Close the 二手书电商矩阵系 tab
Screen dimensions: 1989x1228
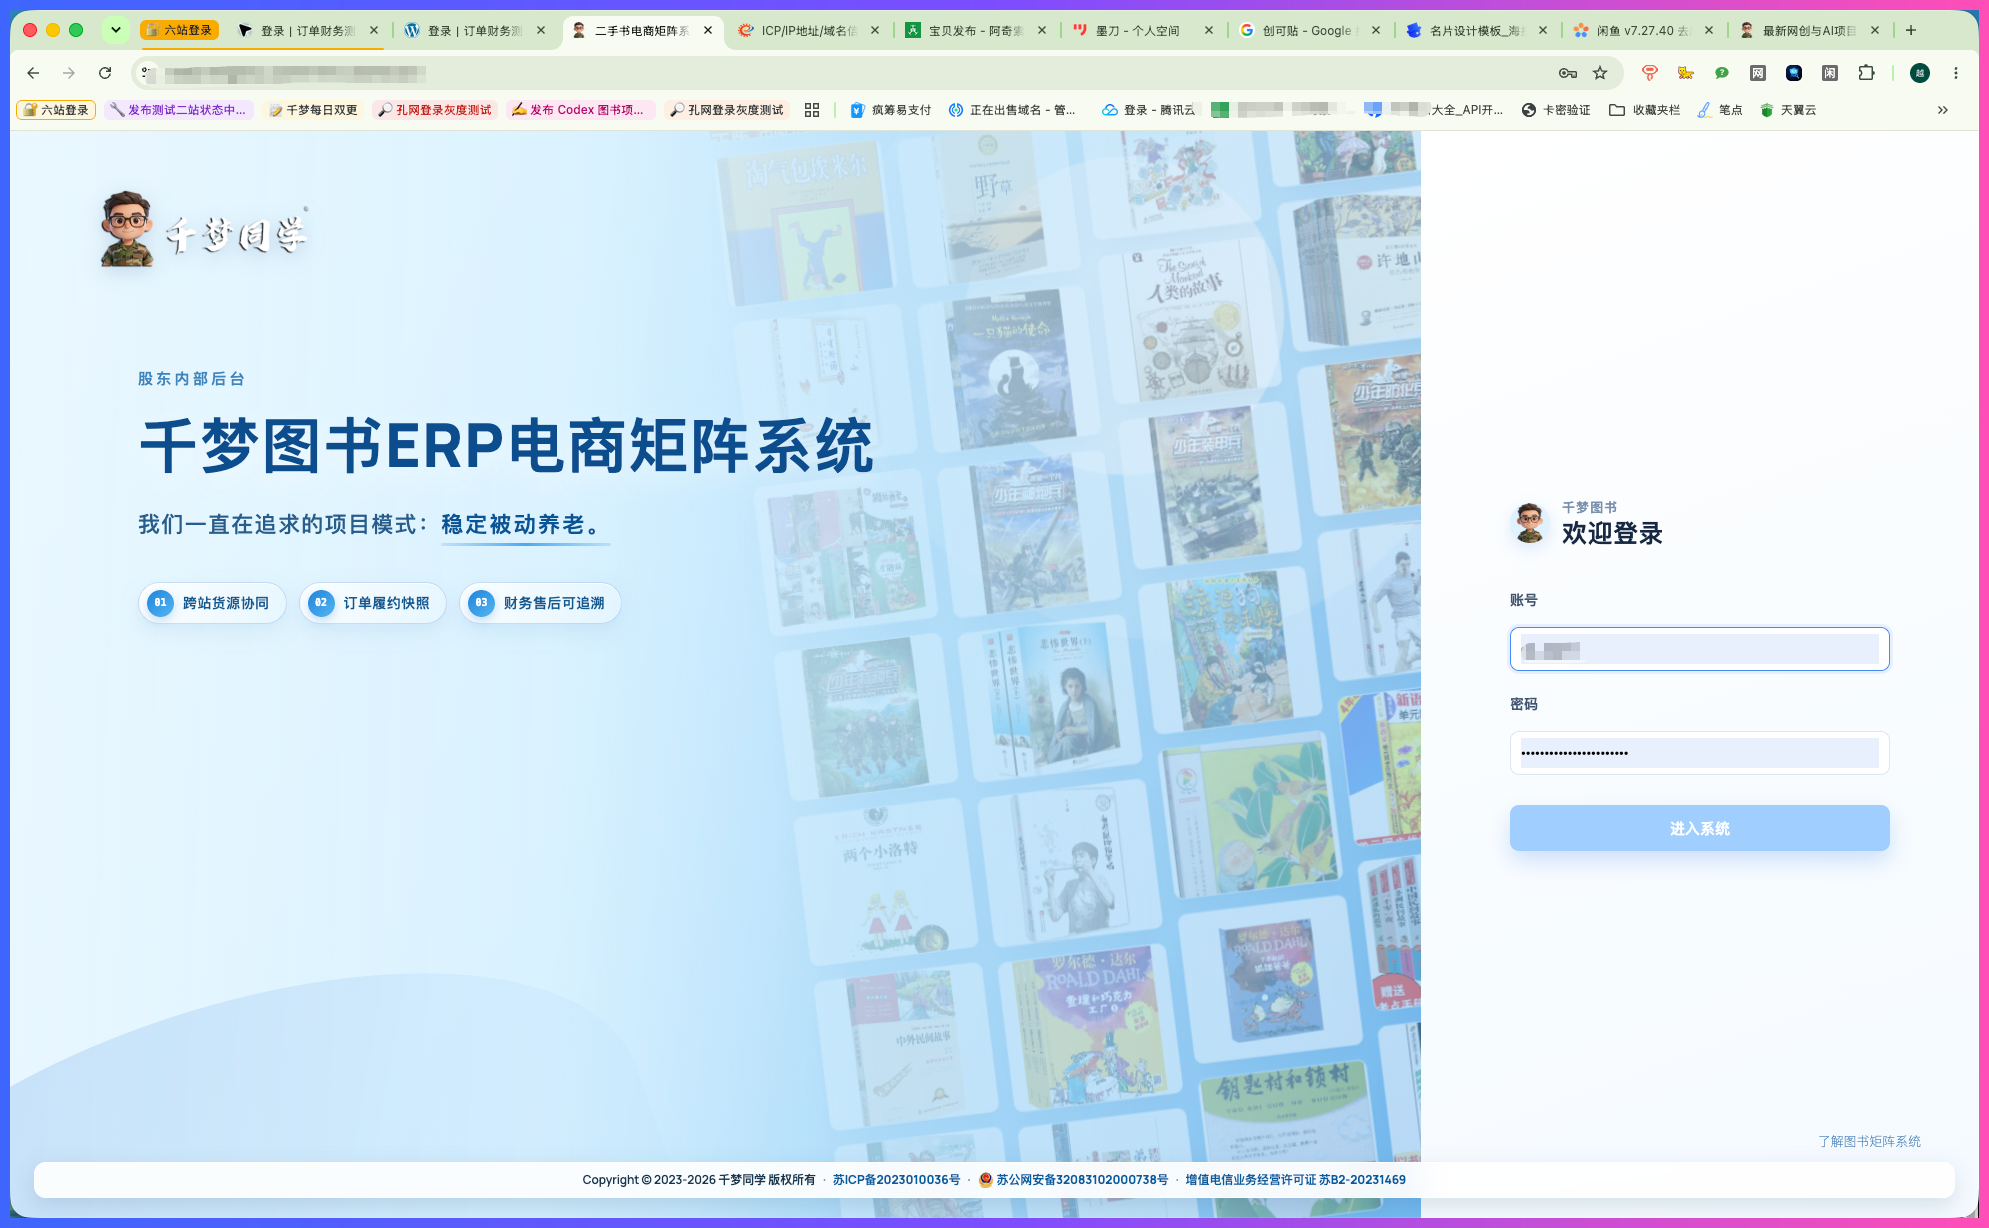point(708,30)
